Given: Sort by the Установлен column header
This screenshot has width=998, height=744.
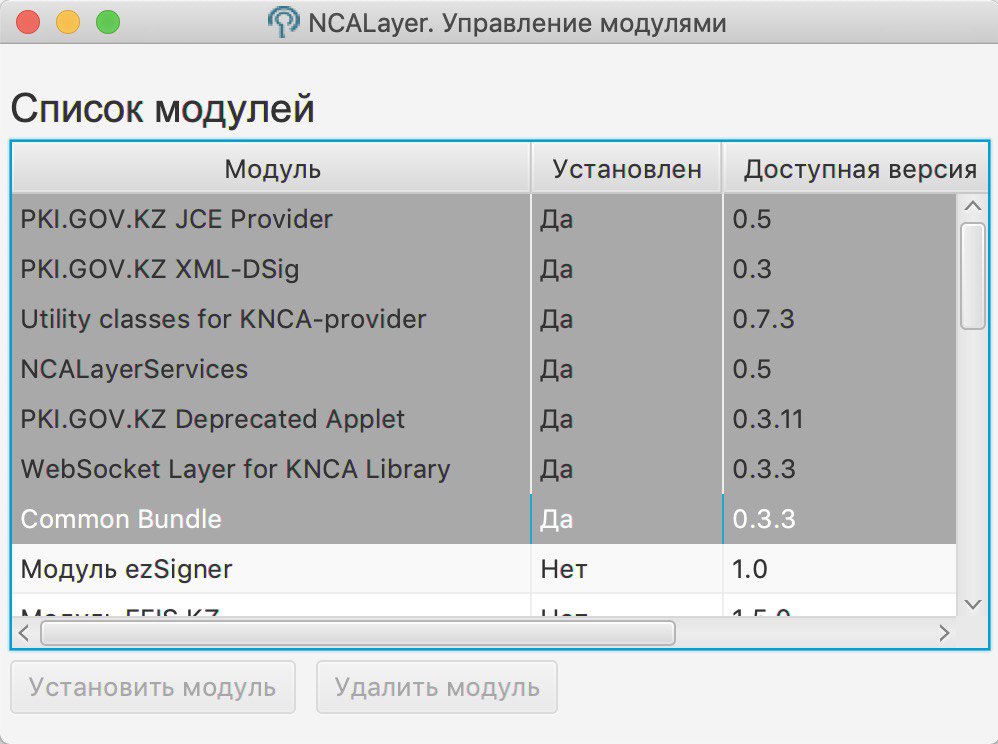Looking at the screenshot, I should 627,169.
